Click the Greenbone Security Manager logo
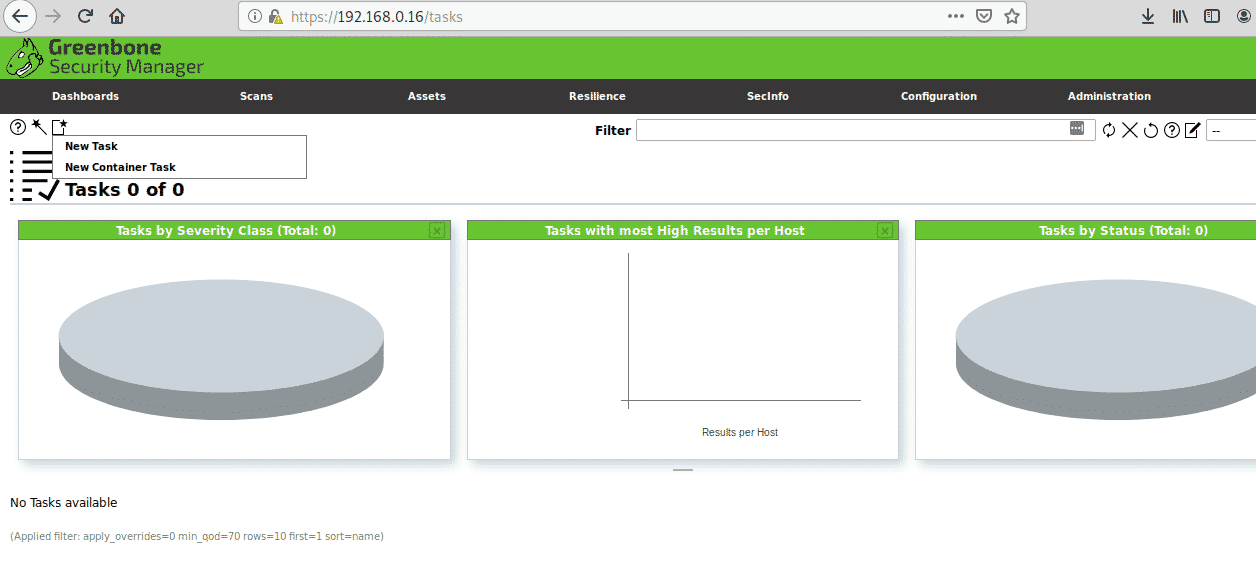Screen dimensions: 1256x585 click(x=104, y=58)
